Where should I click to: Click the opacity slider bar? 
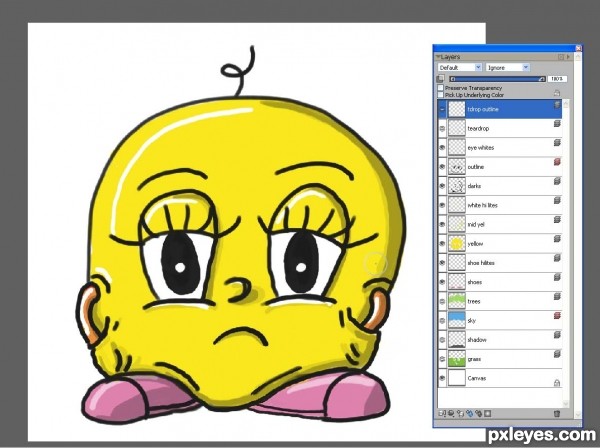pyautogui.click(x=497, y=79)
